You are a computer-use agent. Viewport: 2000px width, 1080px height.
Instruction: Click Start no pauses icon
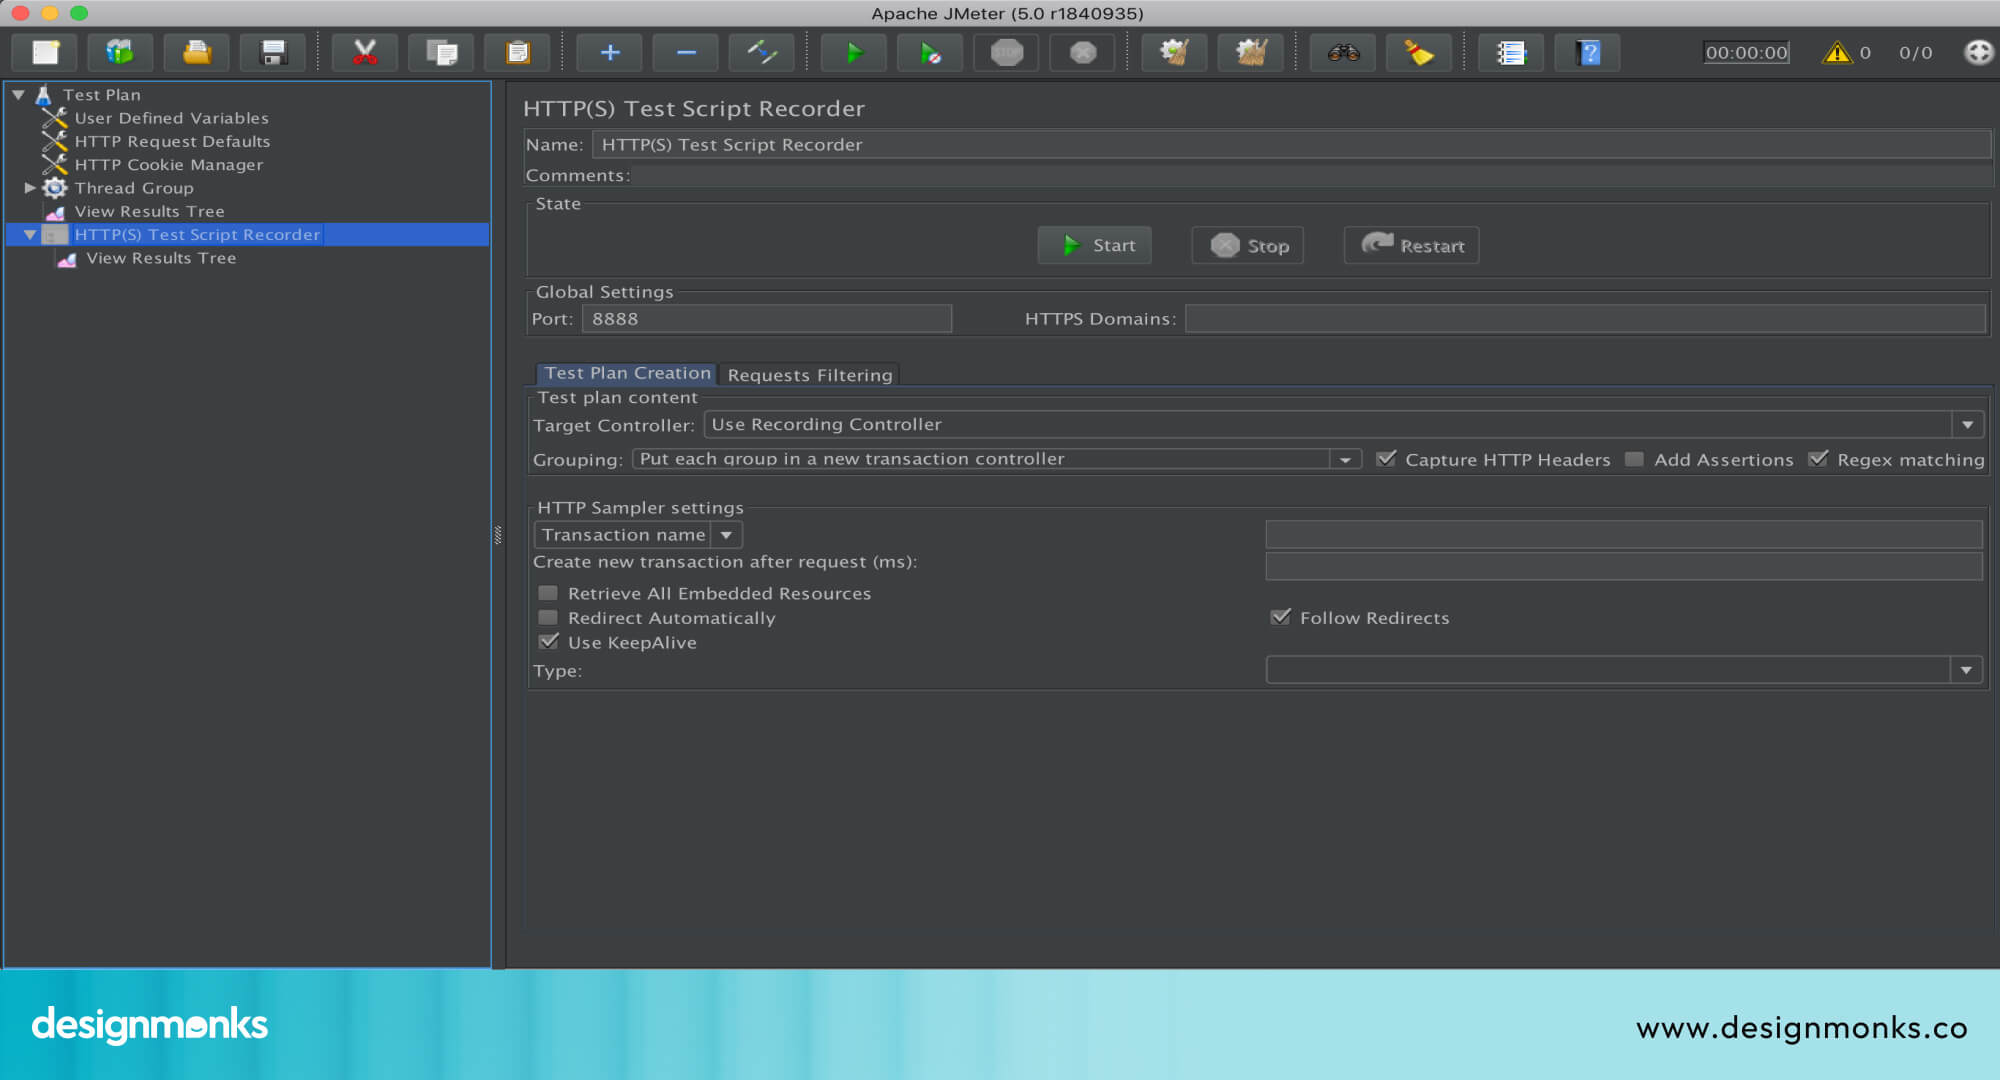click(930, 52)
